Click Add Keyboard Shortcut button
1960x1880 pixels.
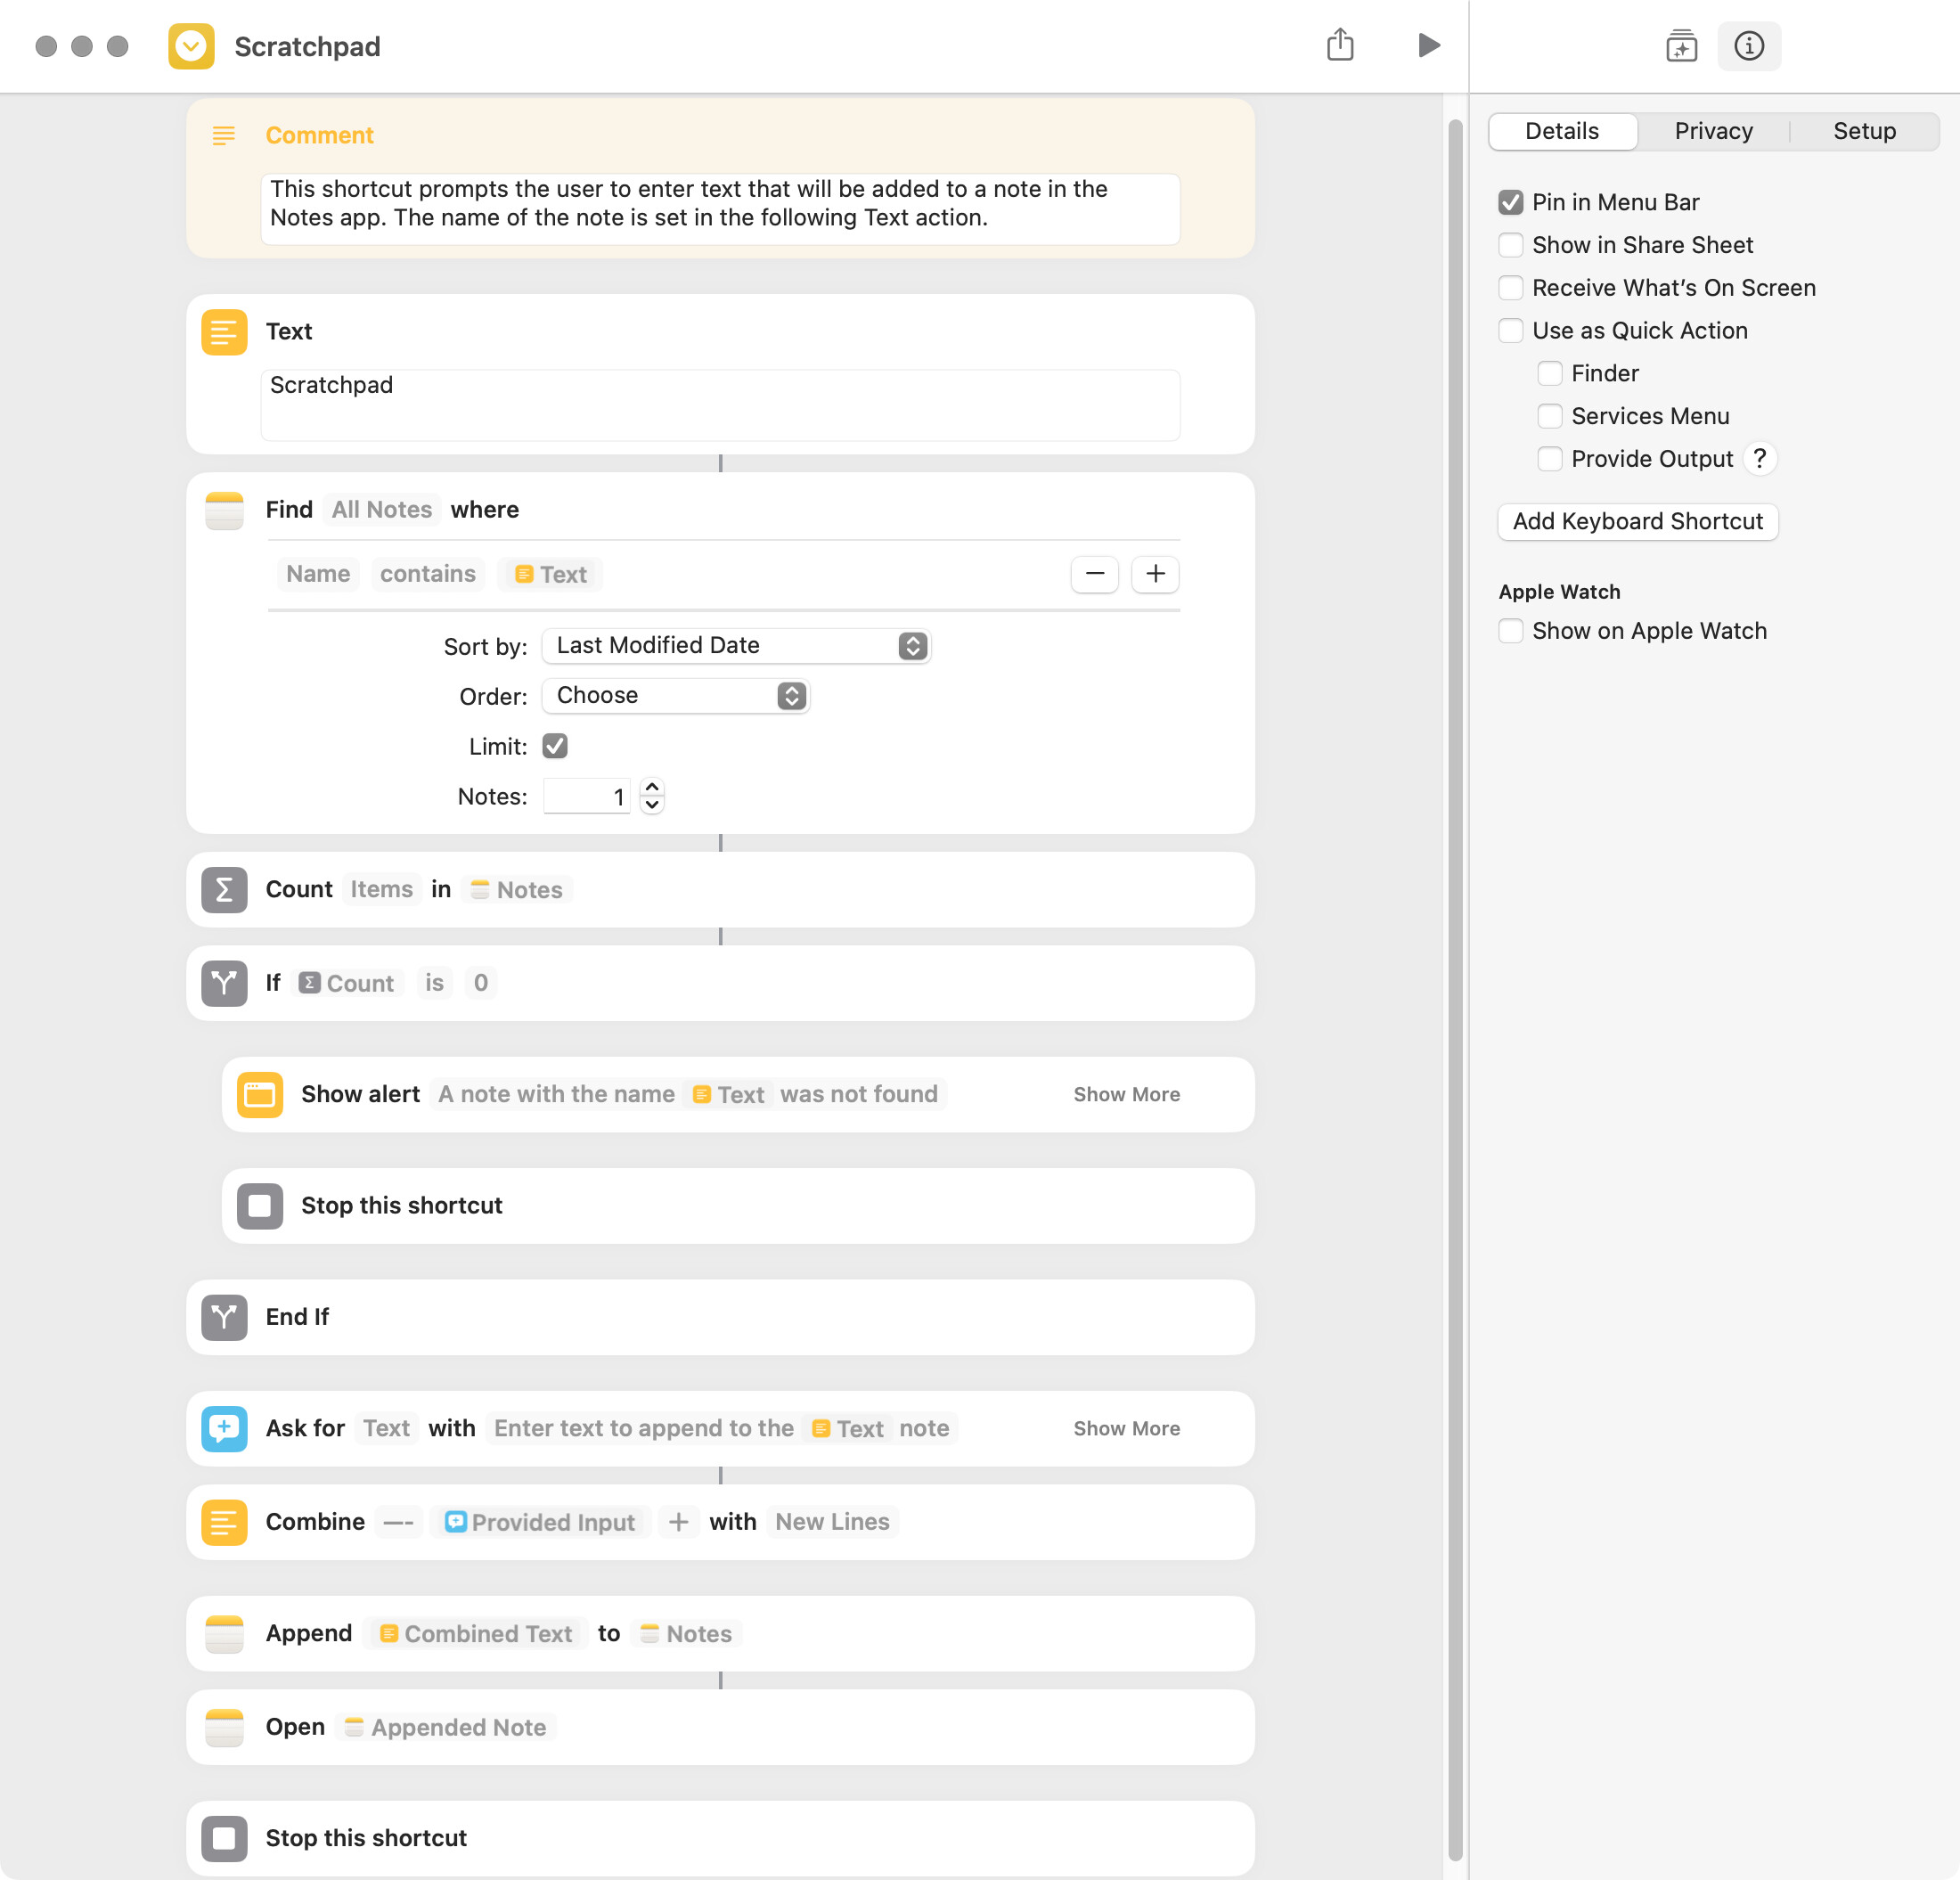tap(1637, 521)
